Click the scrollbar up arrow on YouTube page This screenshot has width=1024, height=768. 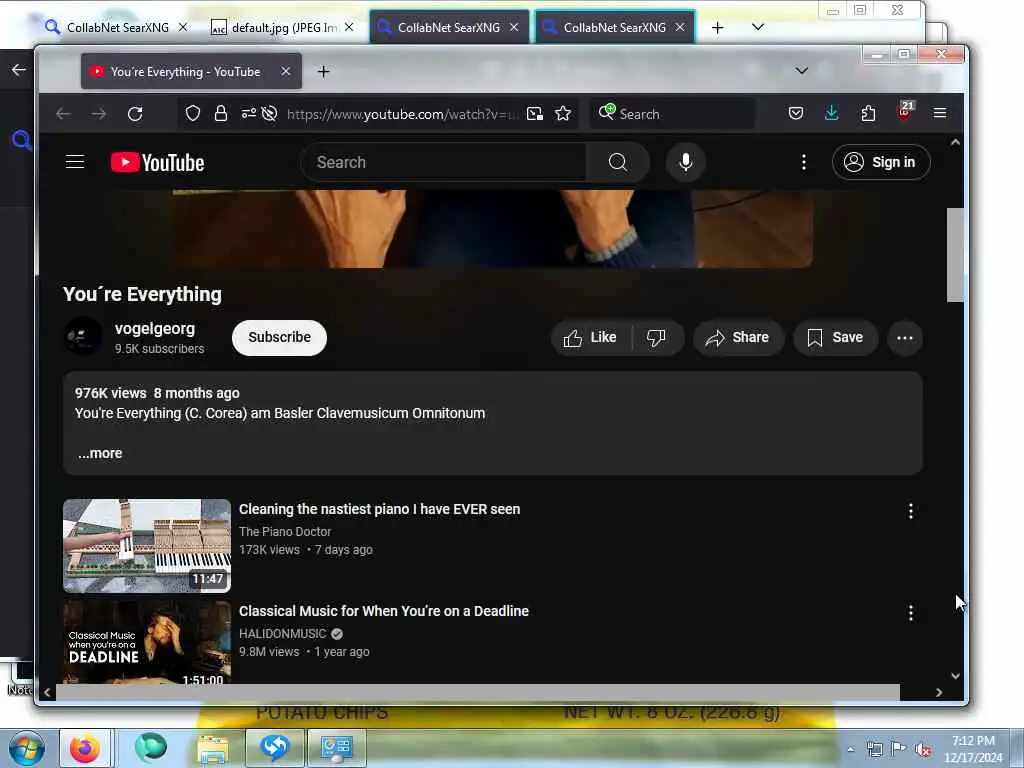955,142
